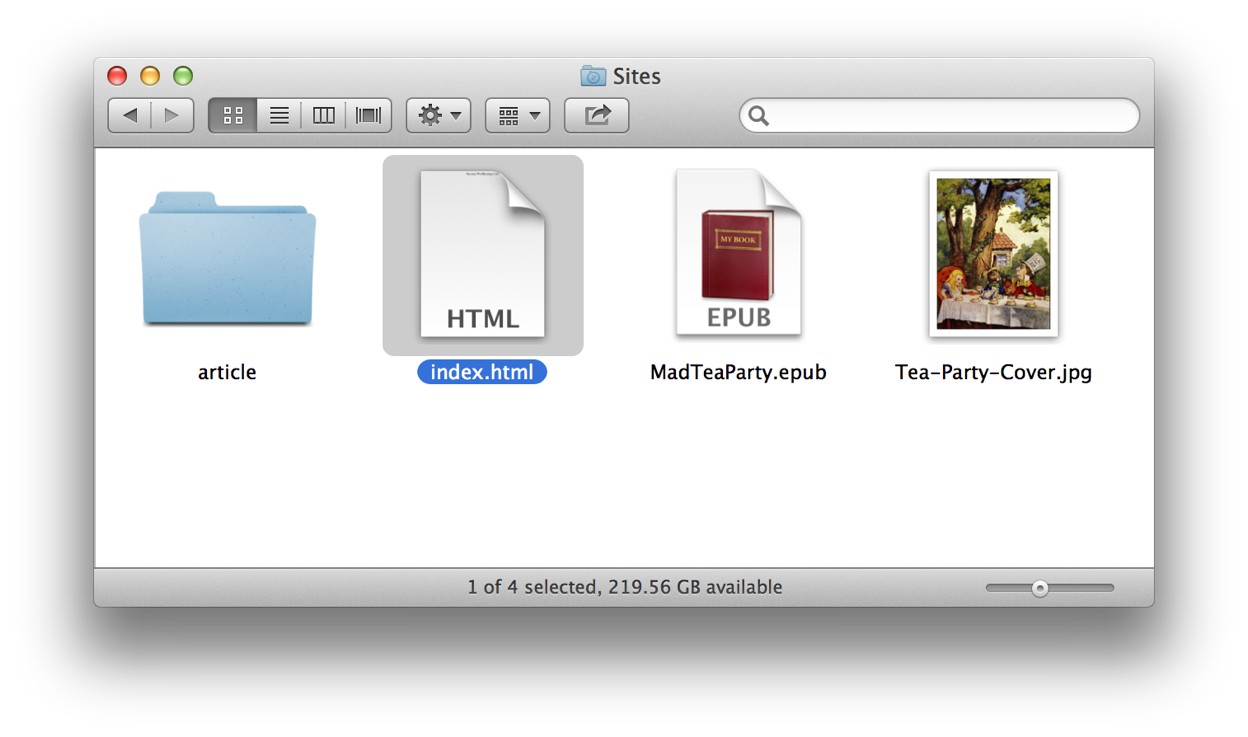
Task: Switch to Cover Flow view
Action: click(x=368, y=115)
